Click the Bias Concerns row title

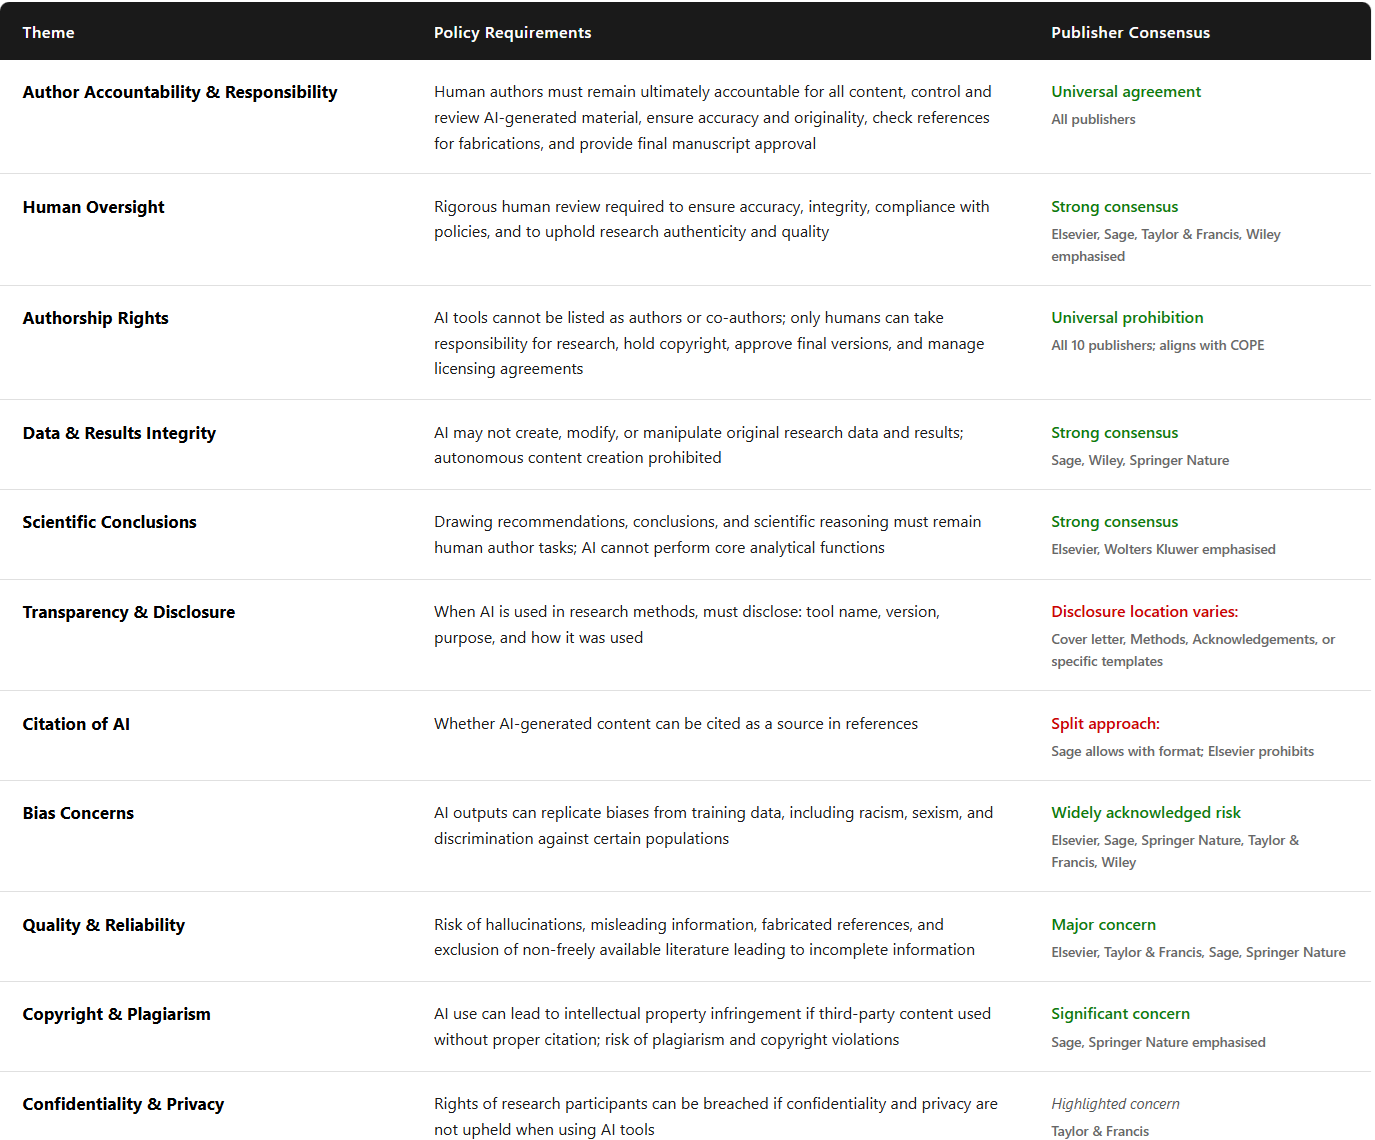pyautogui.click(x=78, y=813)
